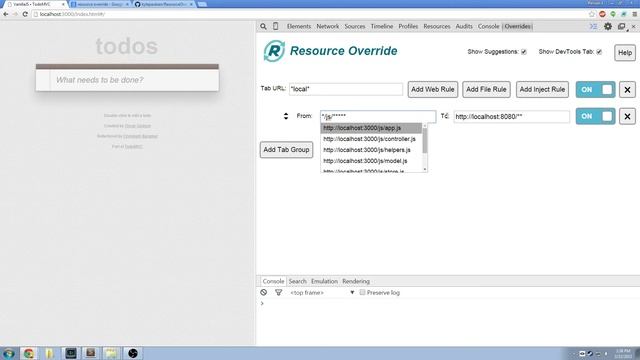The width and height of the screenshot is (640, 360).
Task: Select helpers.js suggestion from list
Action: [x=371, y=150]
